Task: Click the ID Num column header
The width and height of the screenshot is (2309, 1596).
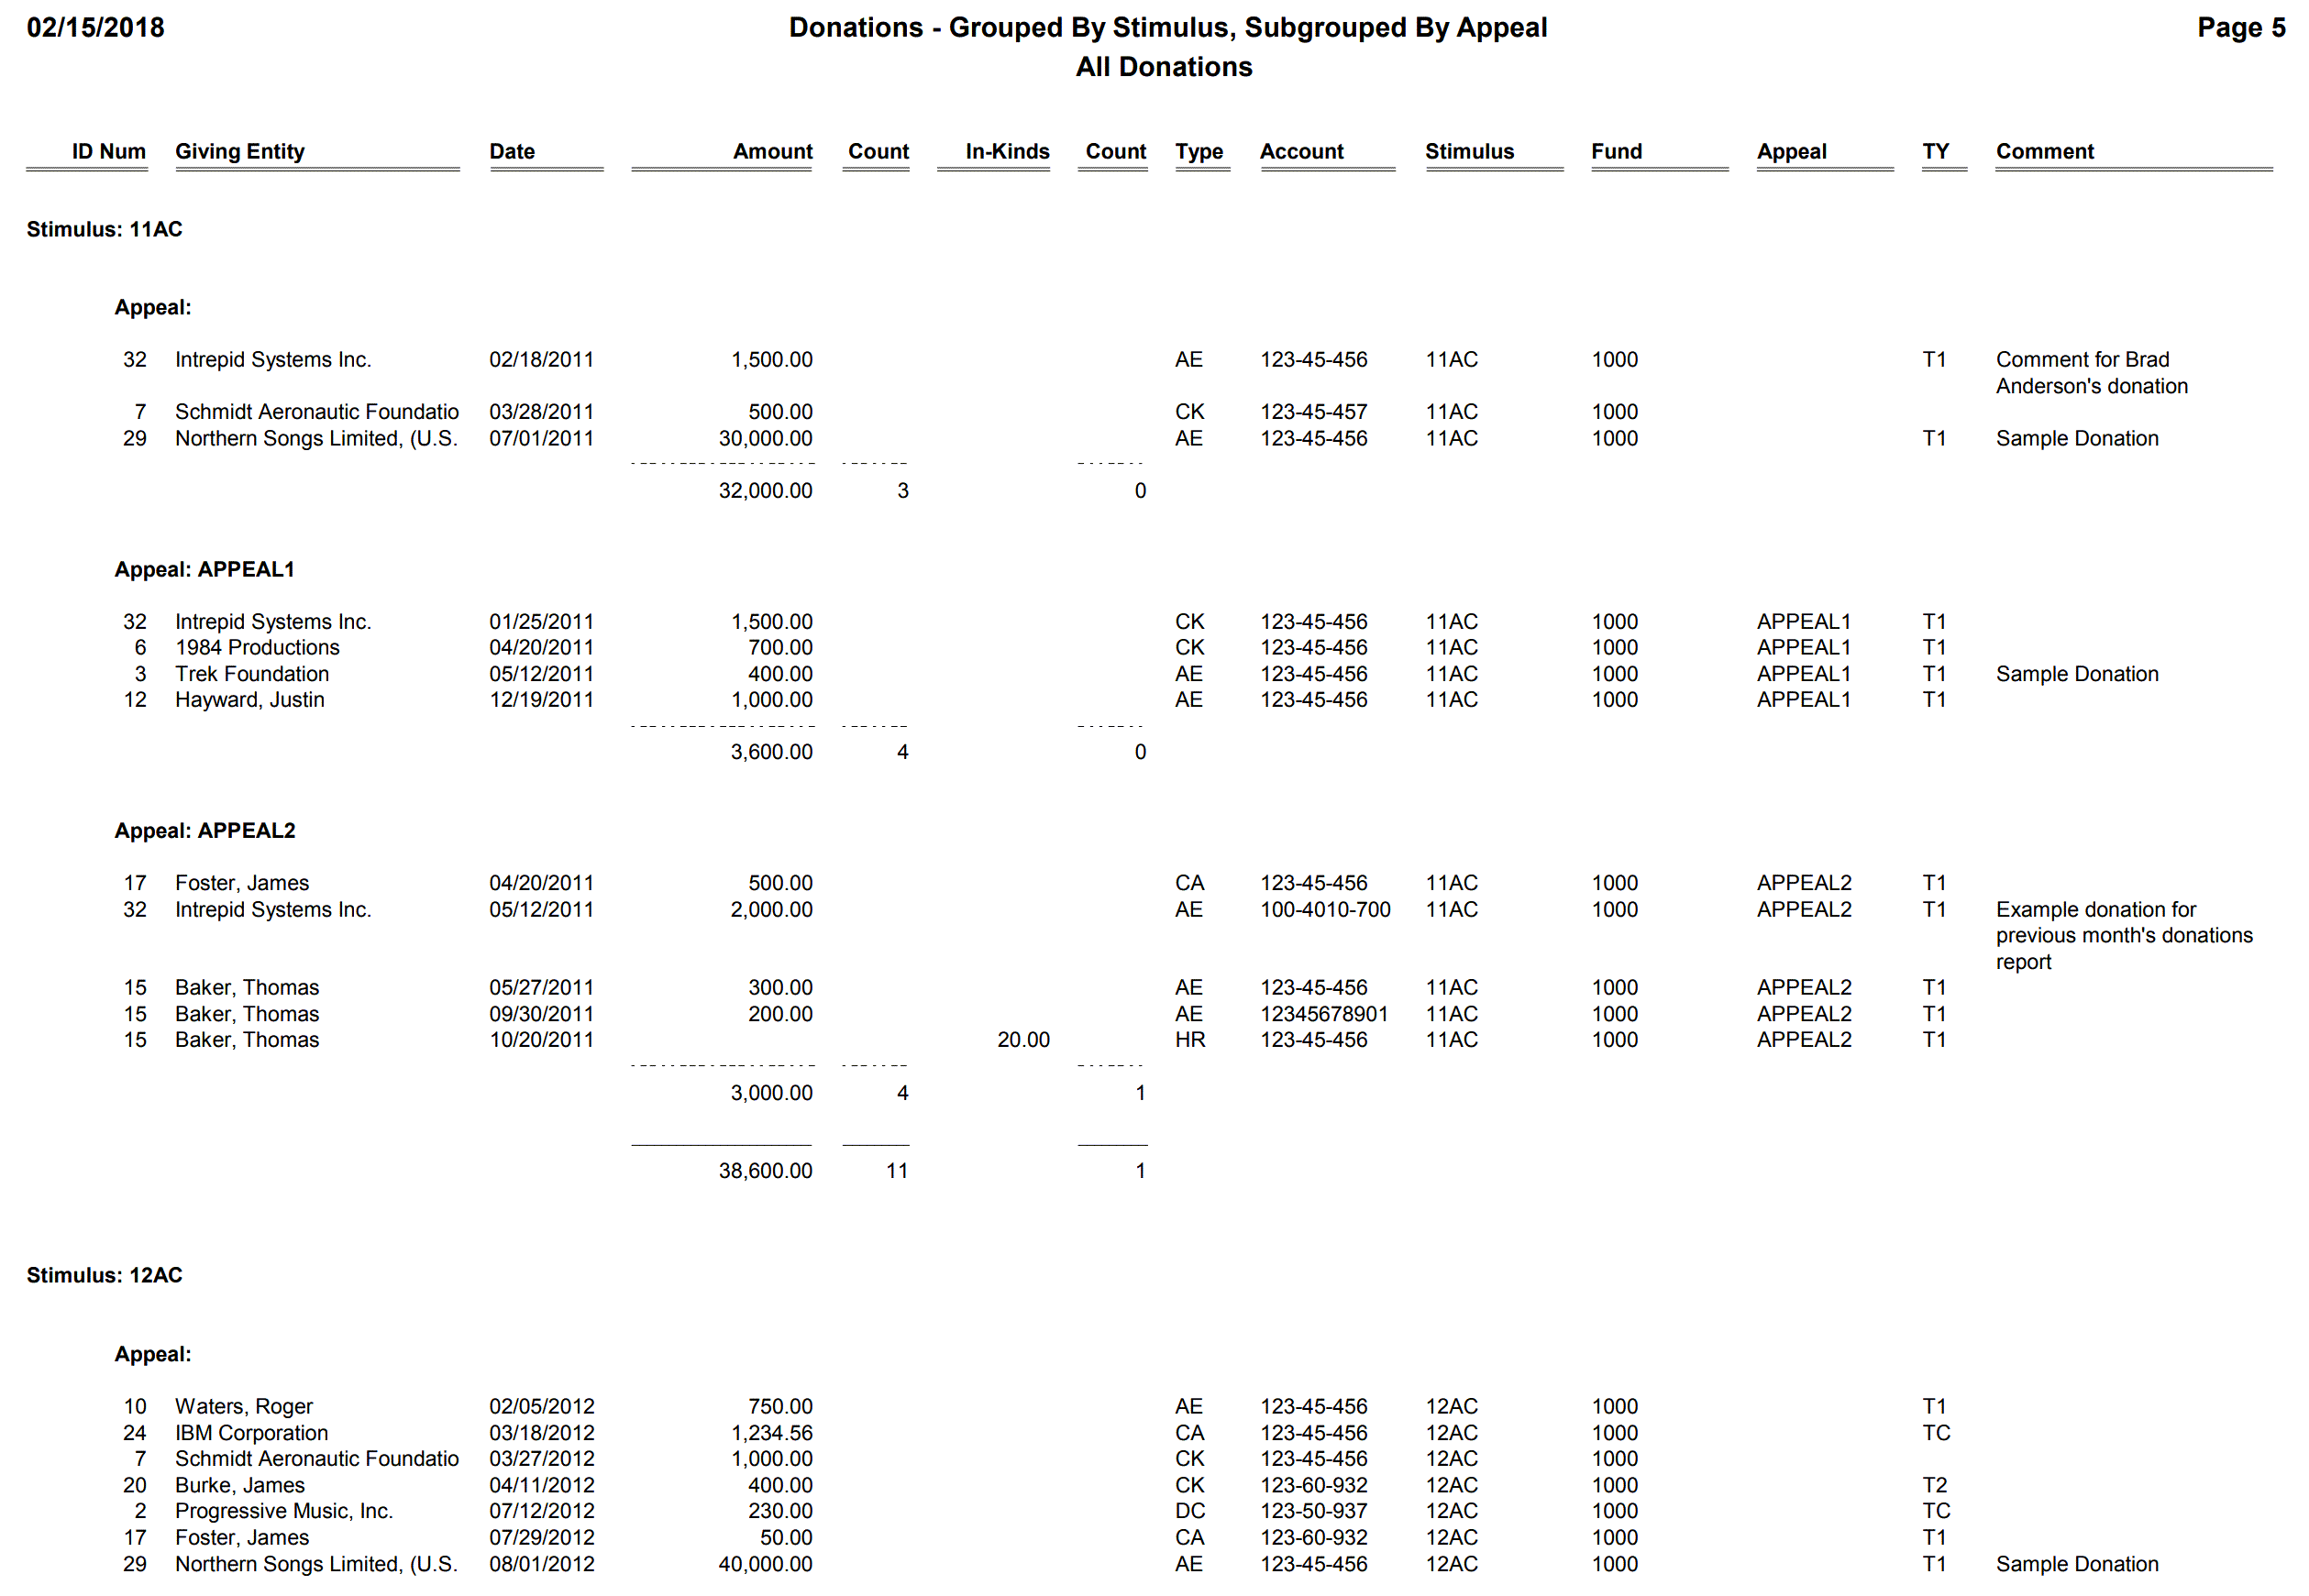Action: click(108, 151)
